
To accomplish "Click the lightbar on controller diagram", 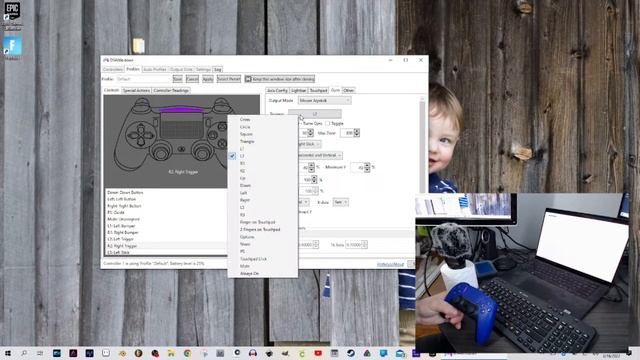I will point(181,109).
